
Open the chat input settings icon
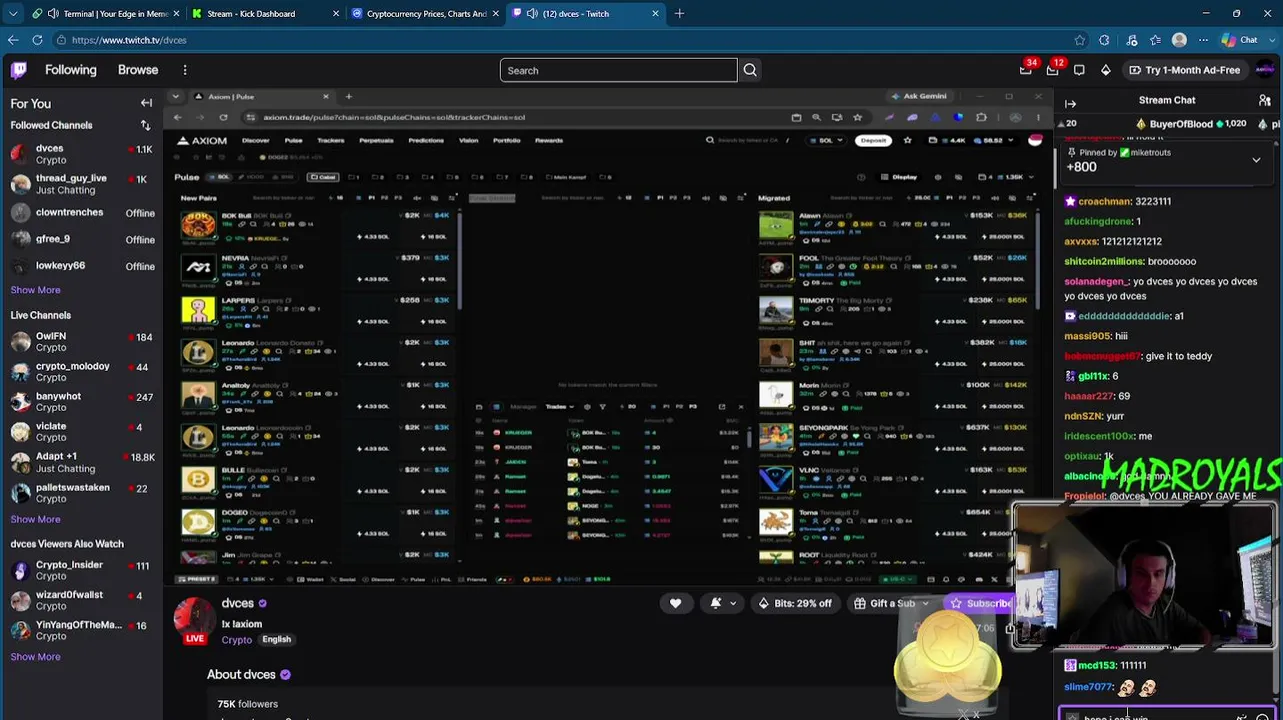pyautogui.click(x=1241, y=716)
